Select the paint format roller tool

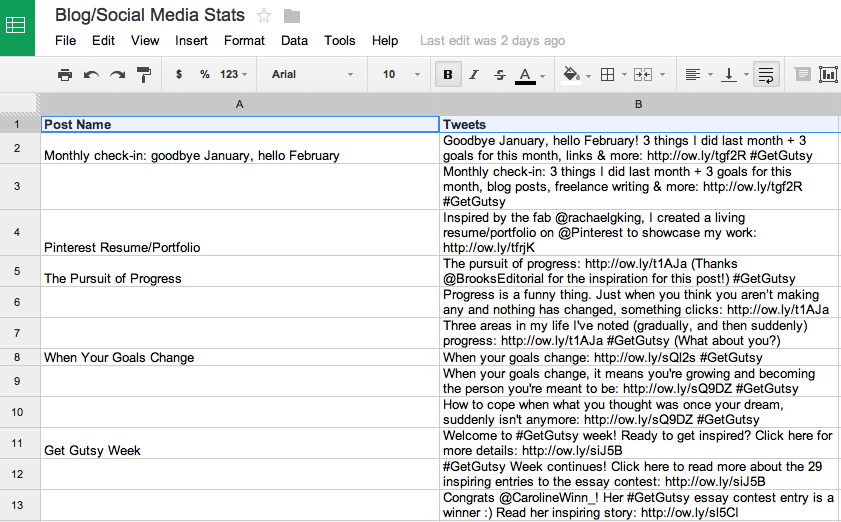pyautogui.click(x=144, y=75)
